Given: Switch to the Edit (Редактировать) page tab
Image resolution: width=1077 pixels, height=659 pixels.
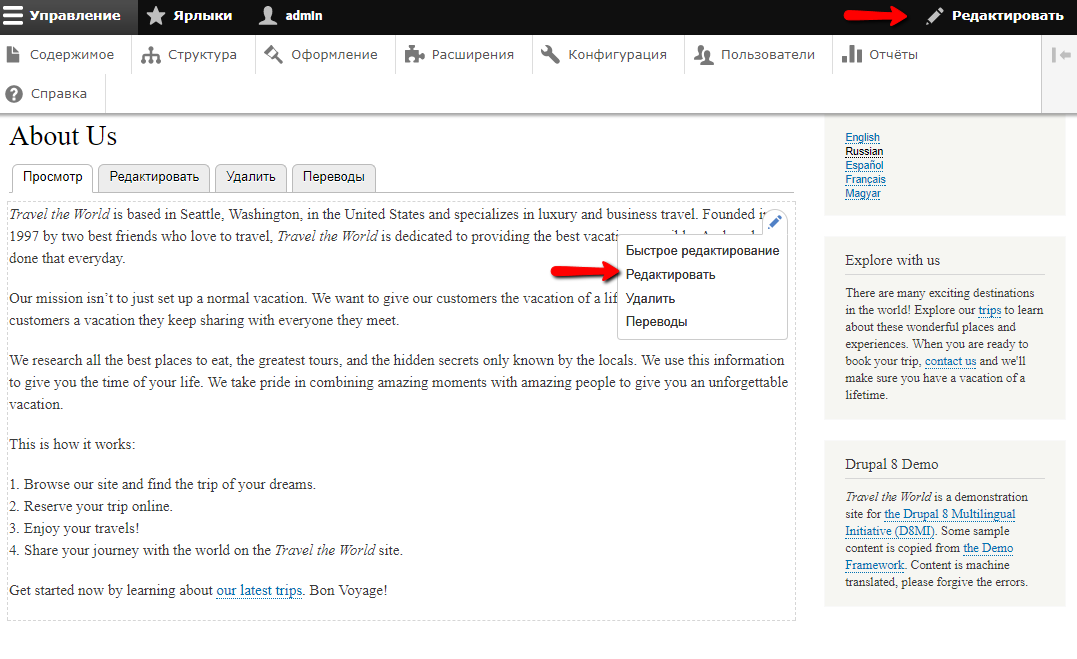Looking at the screenshot, I should point(154,177).
